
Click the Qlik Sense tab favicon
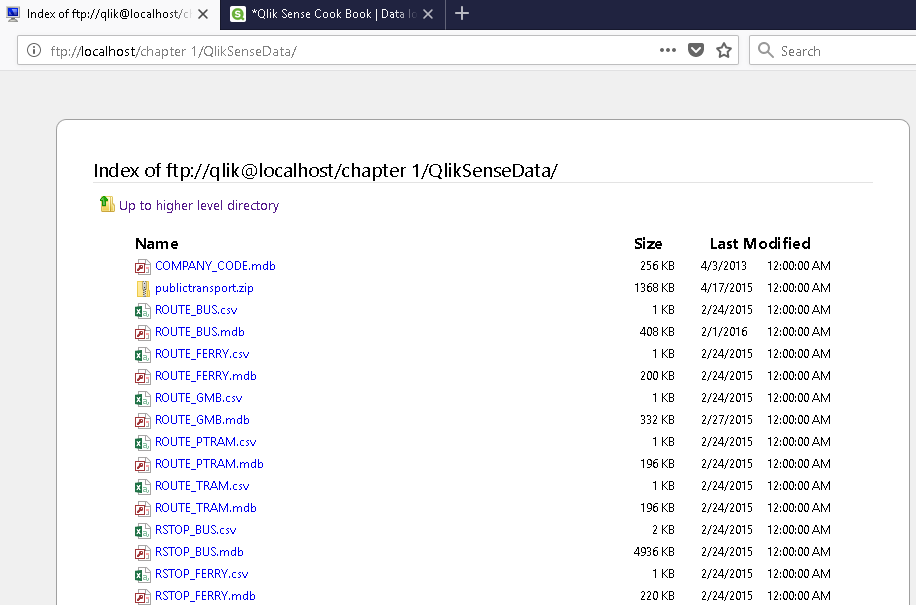[x=238, y=14]
